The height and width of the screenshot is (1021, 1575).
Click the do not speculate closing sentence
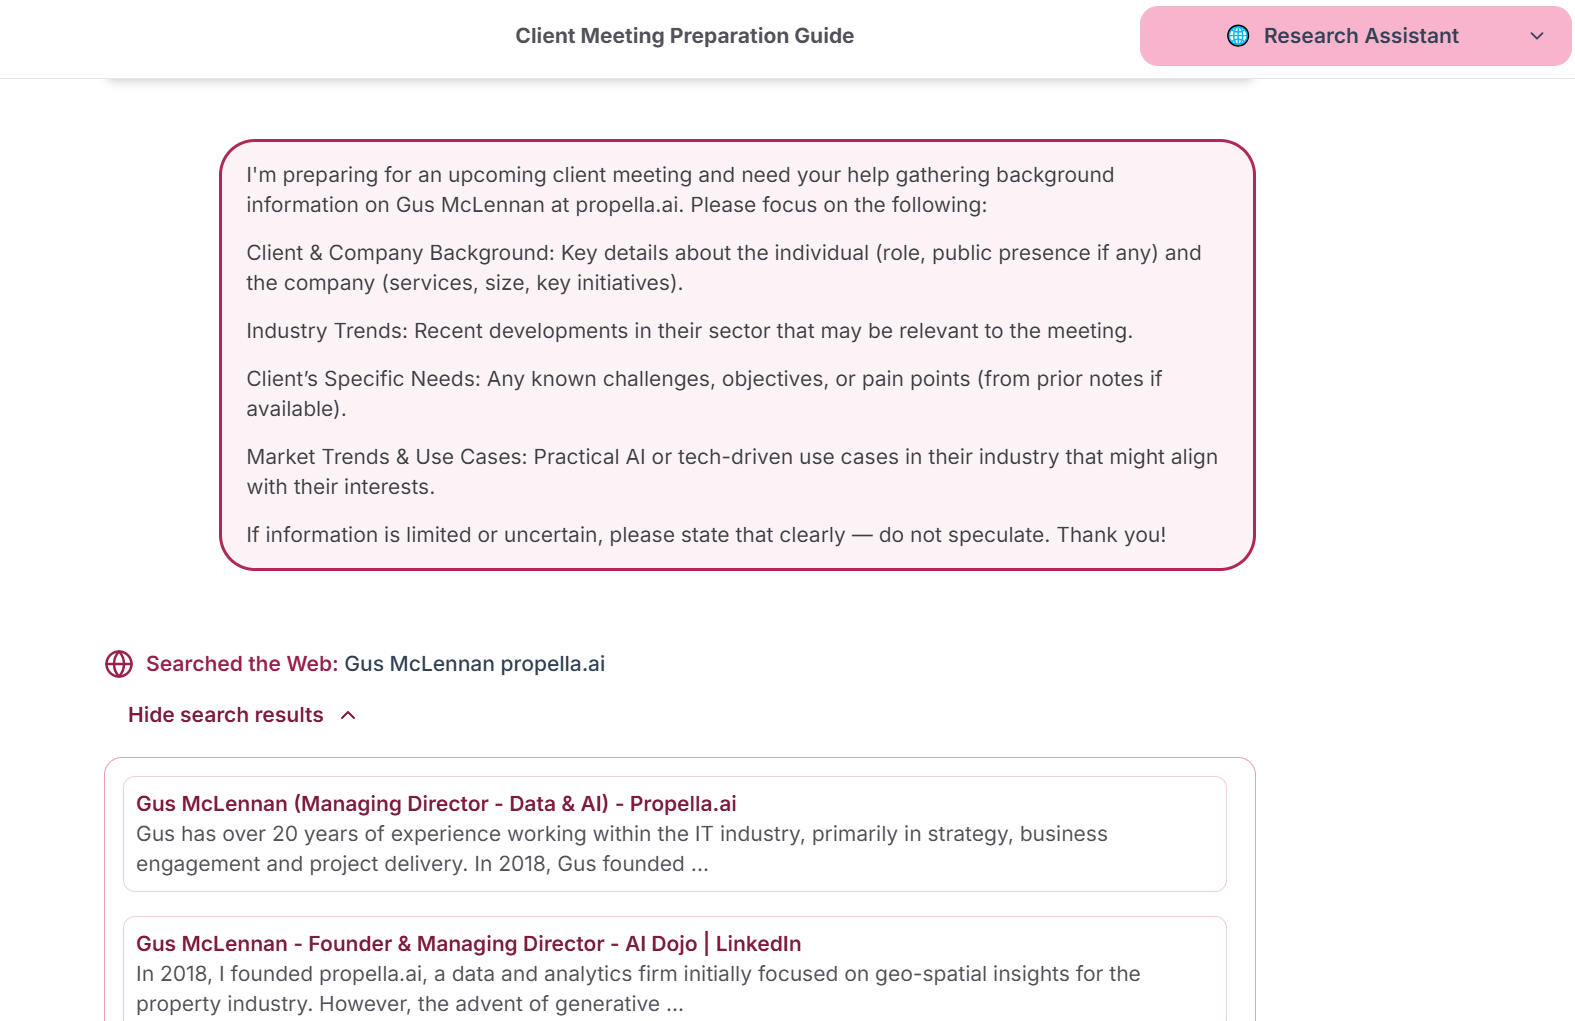[706, 535]
